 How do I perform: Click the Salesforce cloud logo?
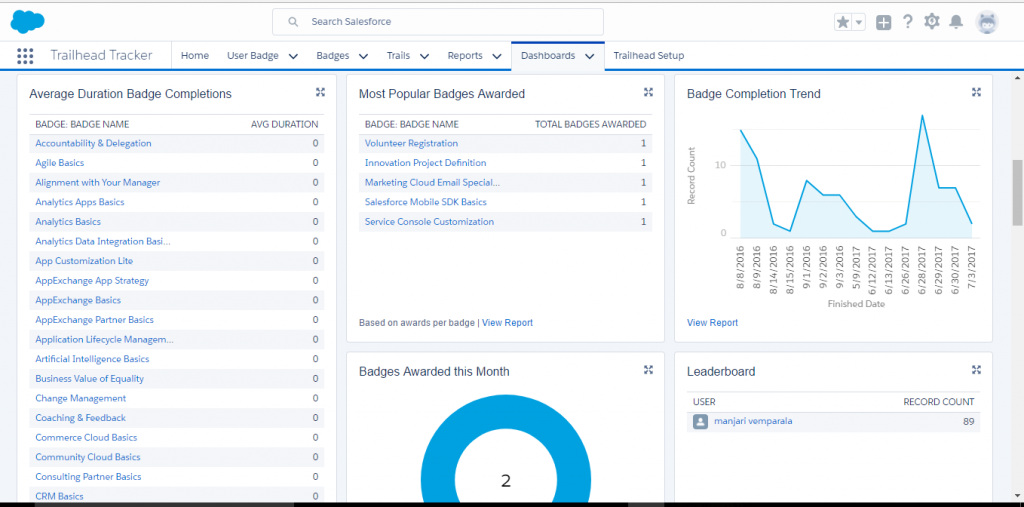pyautogui.click(x=27, y=22)
